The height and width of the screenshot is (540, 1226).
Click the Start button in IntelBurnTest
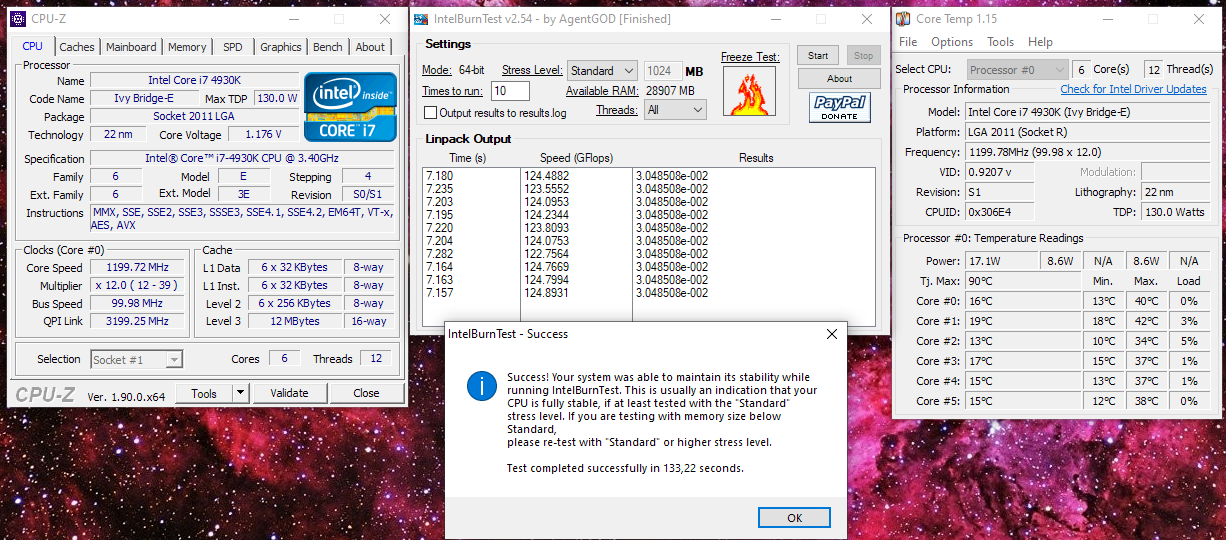818,56
